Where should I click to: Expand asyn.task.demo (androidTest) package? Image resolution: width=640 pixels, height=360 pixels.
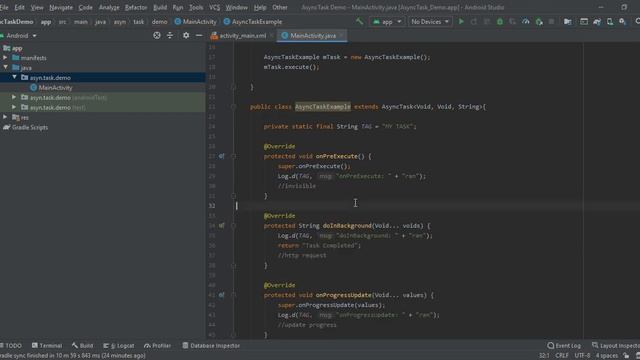click(x=14, y=97)
